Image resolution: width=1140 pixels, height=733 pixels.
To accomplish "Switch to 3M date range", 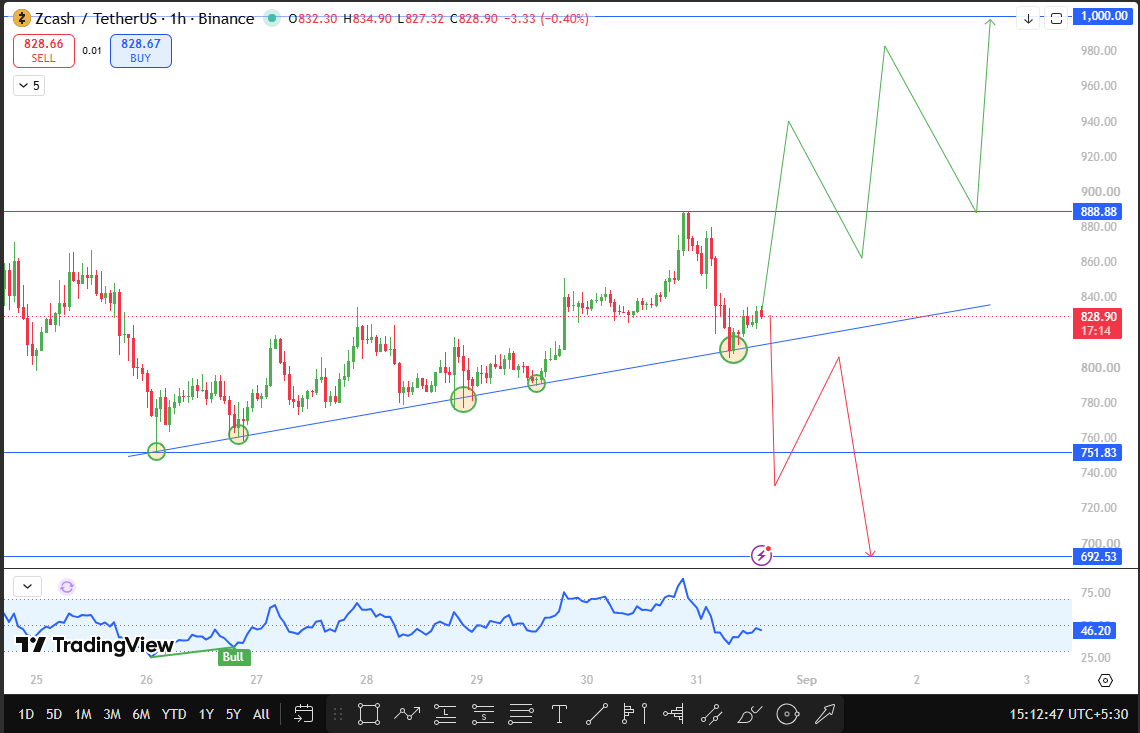I will pyautogui.click(x=112, y=714).
